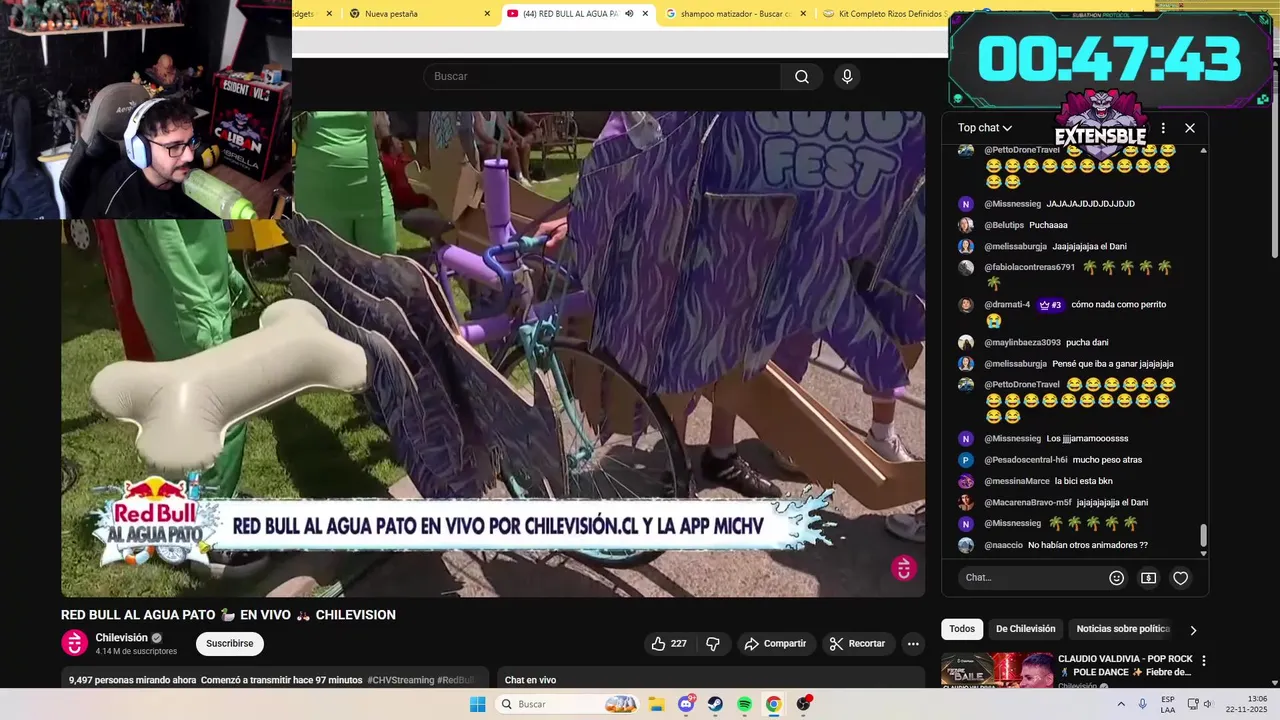Image resolution: width=1280 pixels, height=720 pixels.
Task: Close the live chat panel
Action: pyautogui.click(x=1190, y=128)
